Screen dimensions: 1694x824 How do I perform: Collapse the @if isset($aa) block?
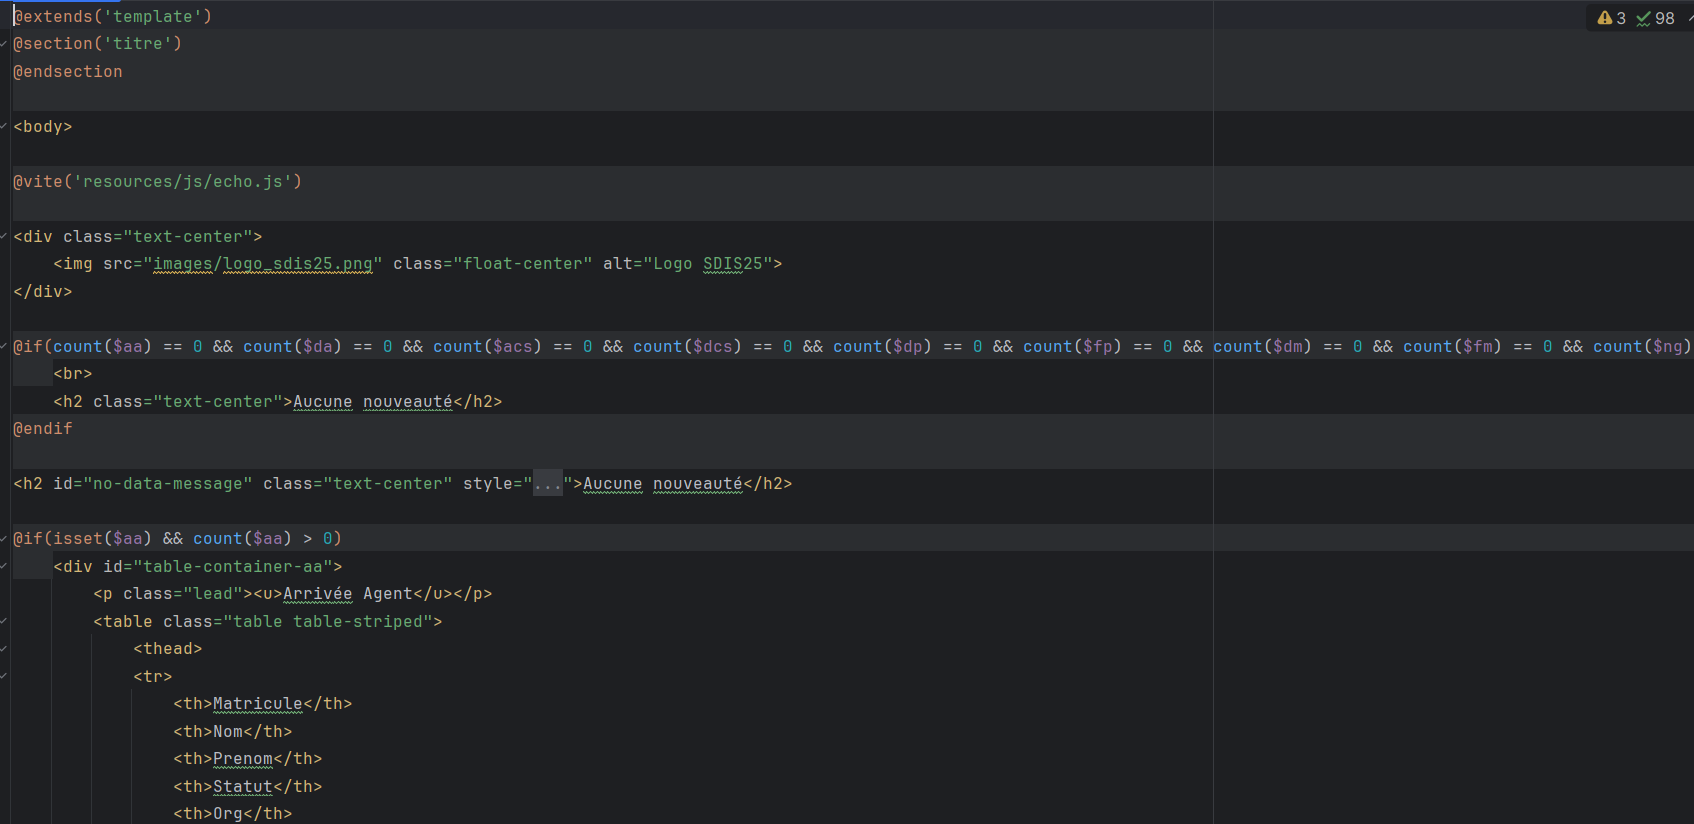4,539
